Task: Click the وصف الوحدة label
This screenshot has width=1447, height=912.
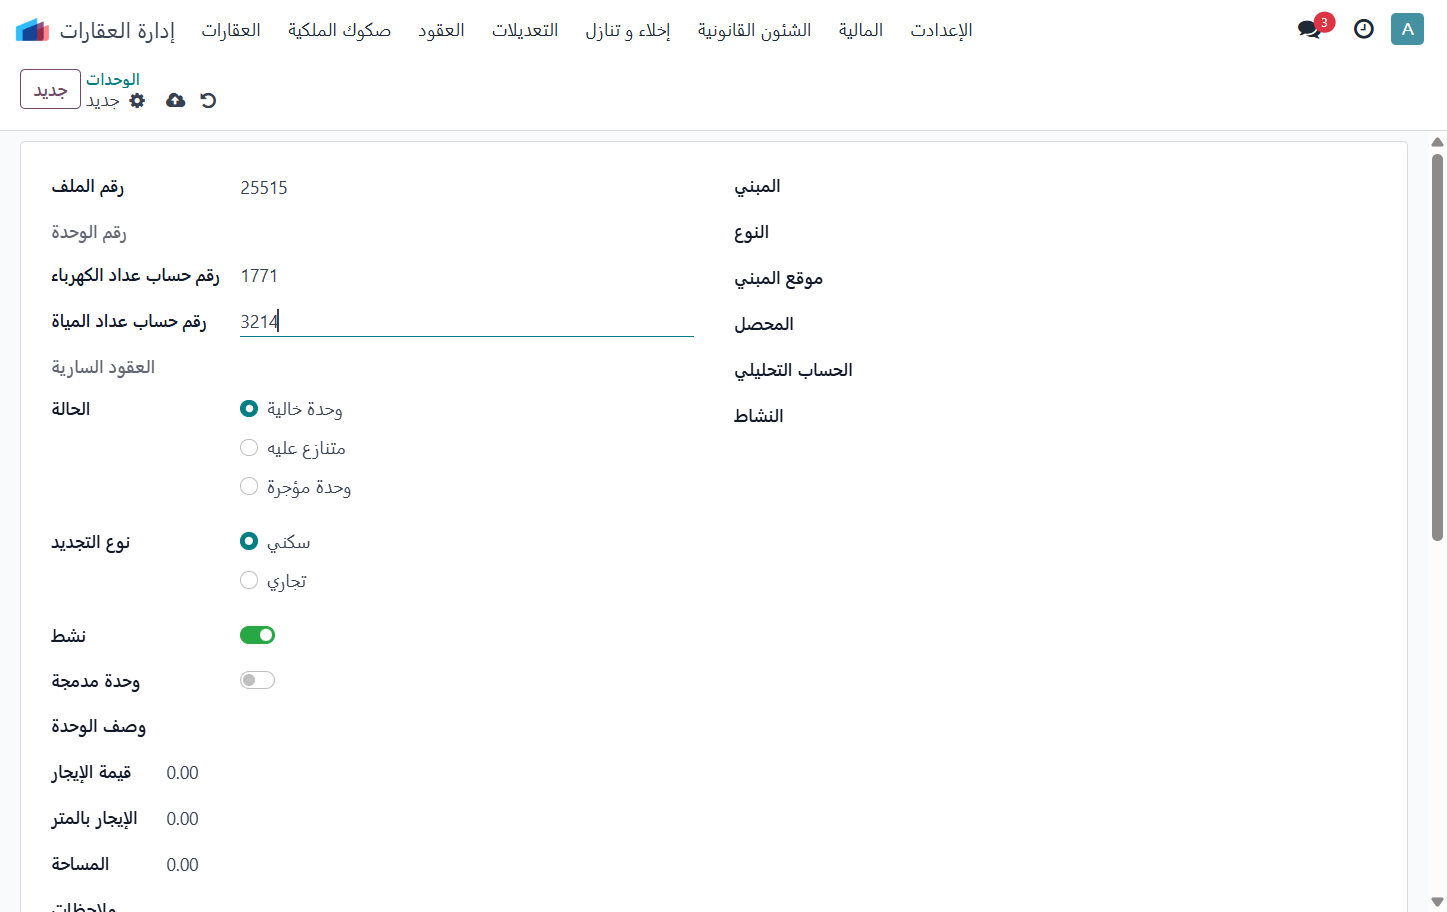Action: pyautogui.click(x=98, y=726)
